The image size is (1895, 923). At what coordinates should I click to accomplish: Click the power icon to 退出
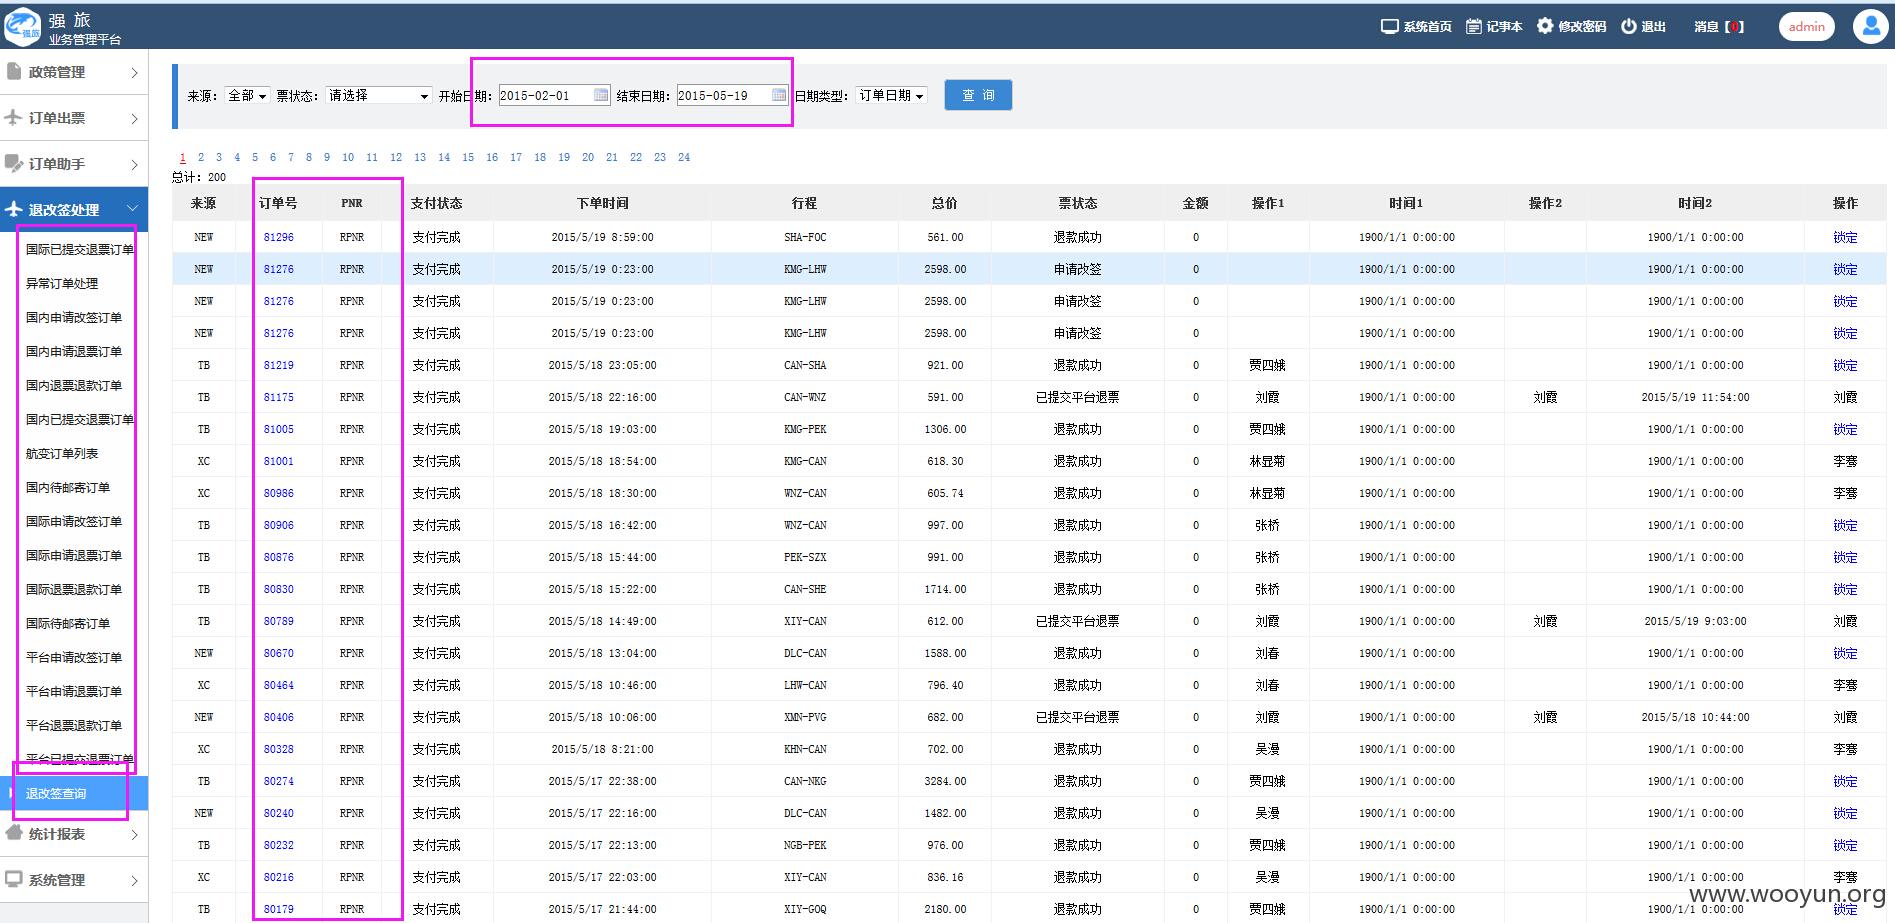coord(1629,26)
